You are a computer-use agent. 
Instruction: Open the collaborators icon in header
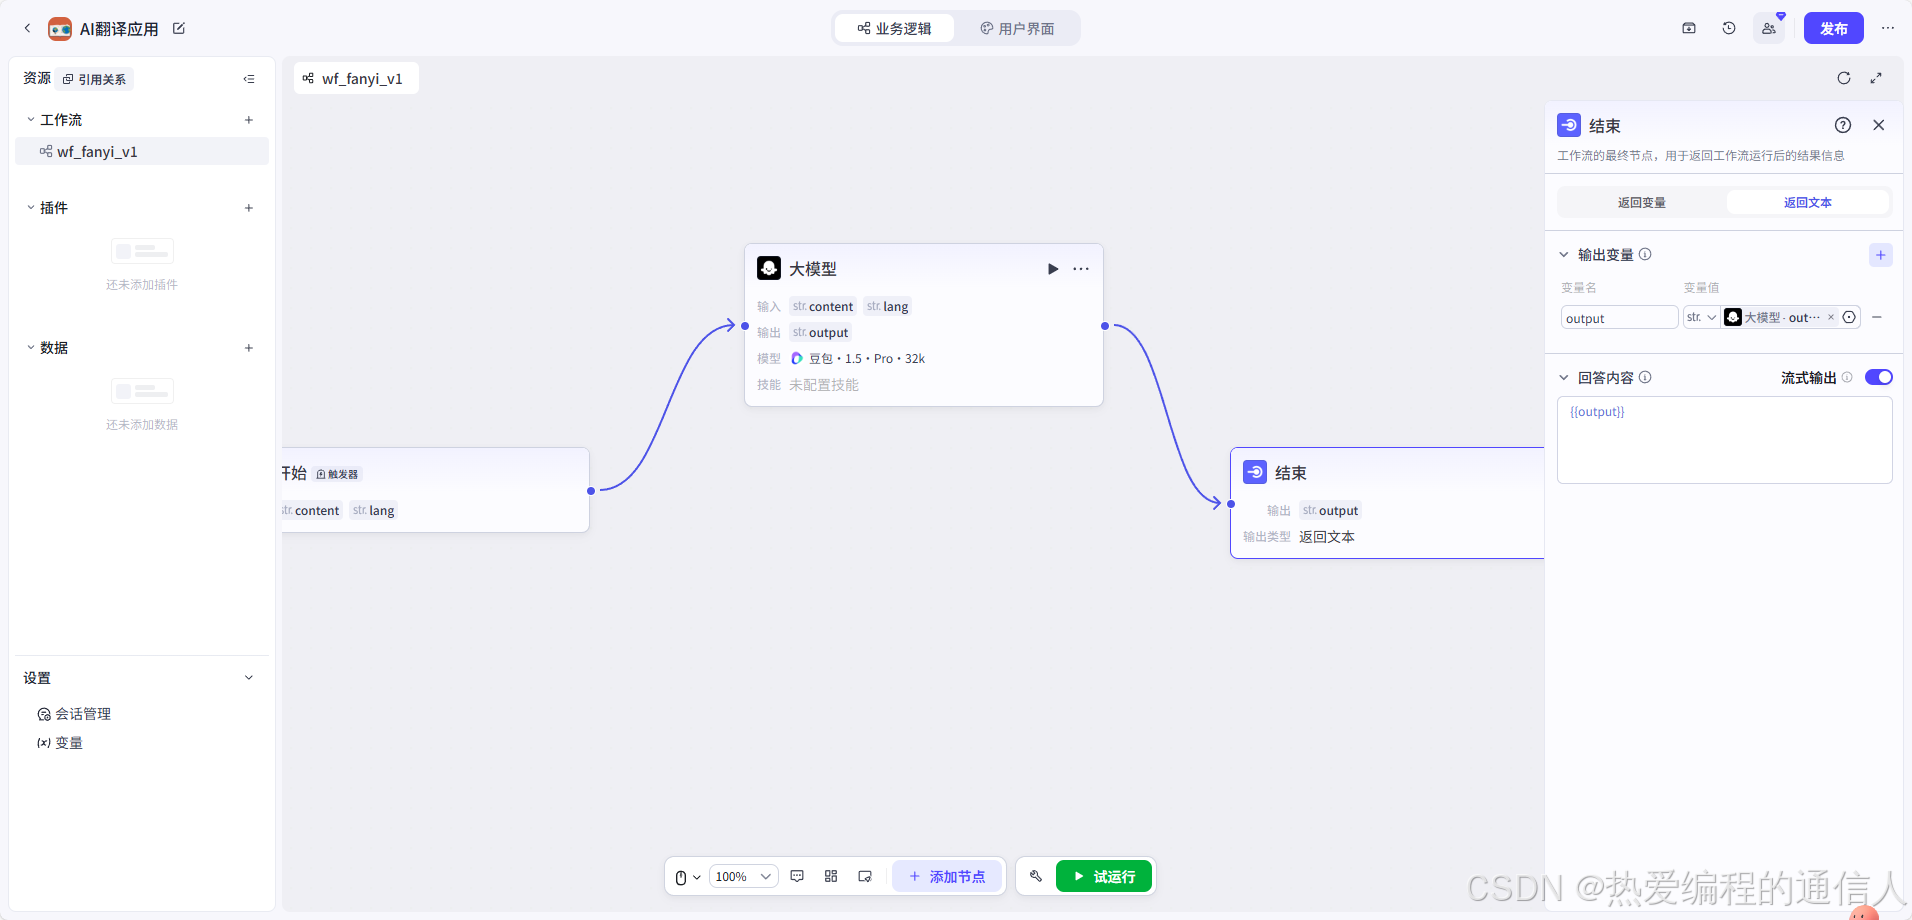coord(1769,28)
